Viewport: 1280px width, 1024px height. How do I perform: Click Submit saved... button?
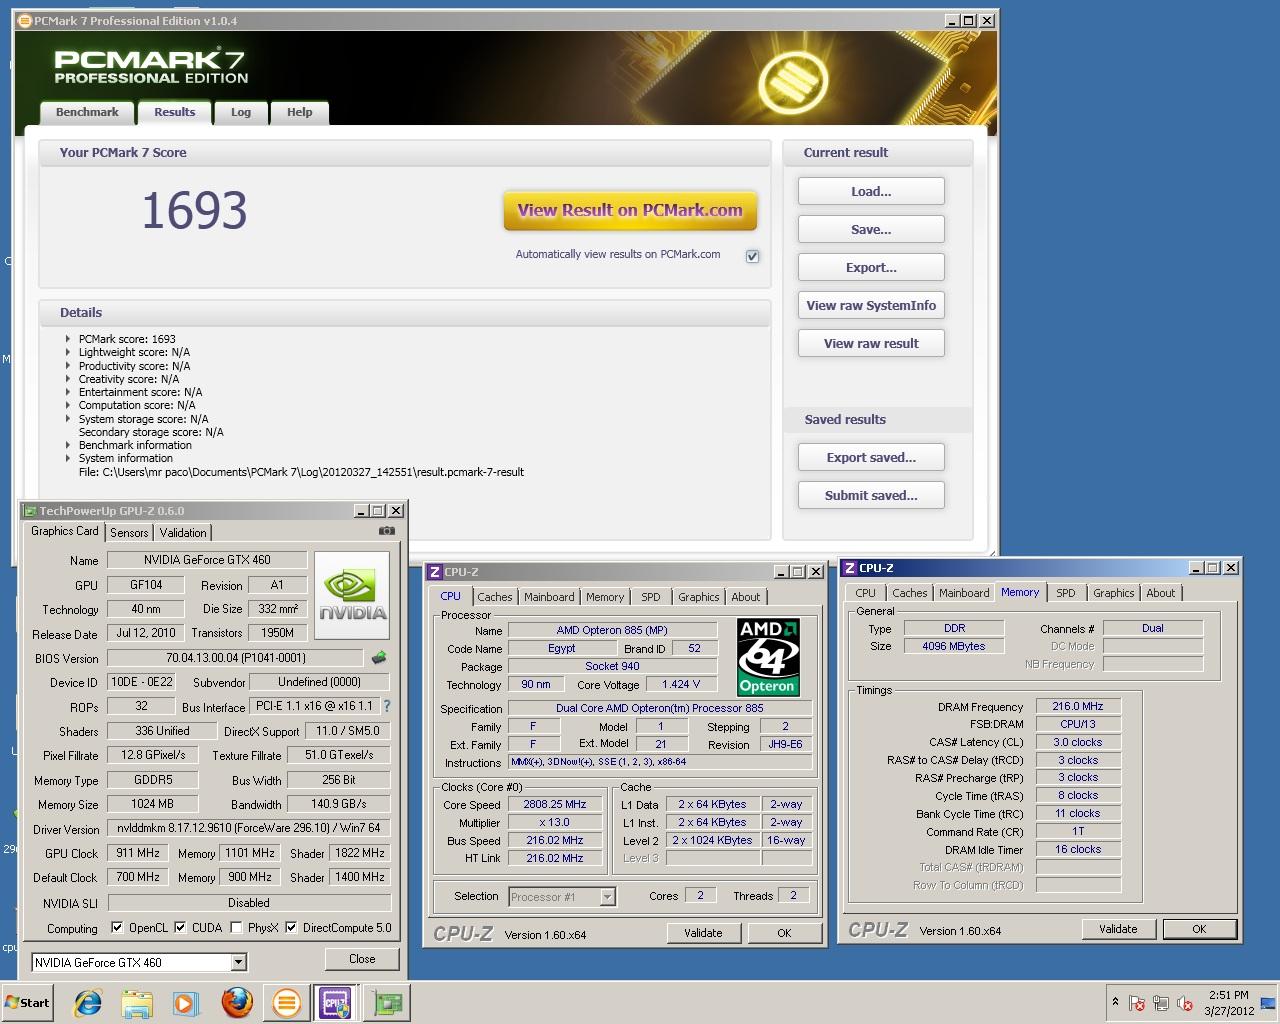tap(871, 495)
